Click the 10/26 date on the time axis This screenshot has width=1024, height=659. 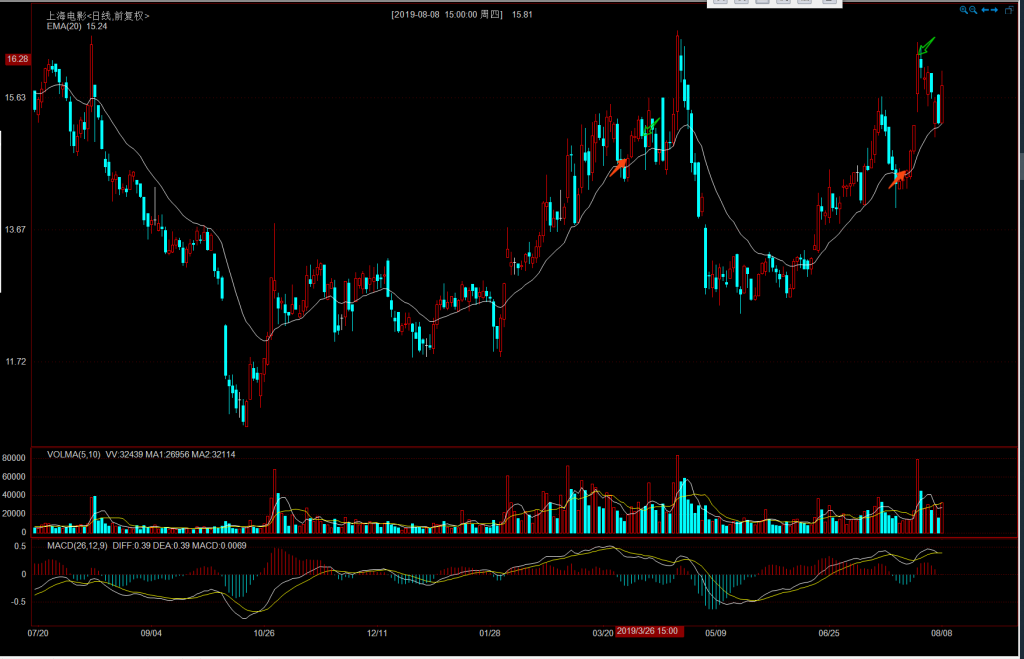(x=264, y=632)
